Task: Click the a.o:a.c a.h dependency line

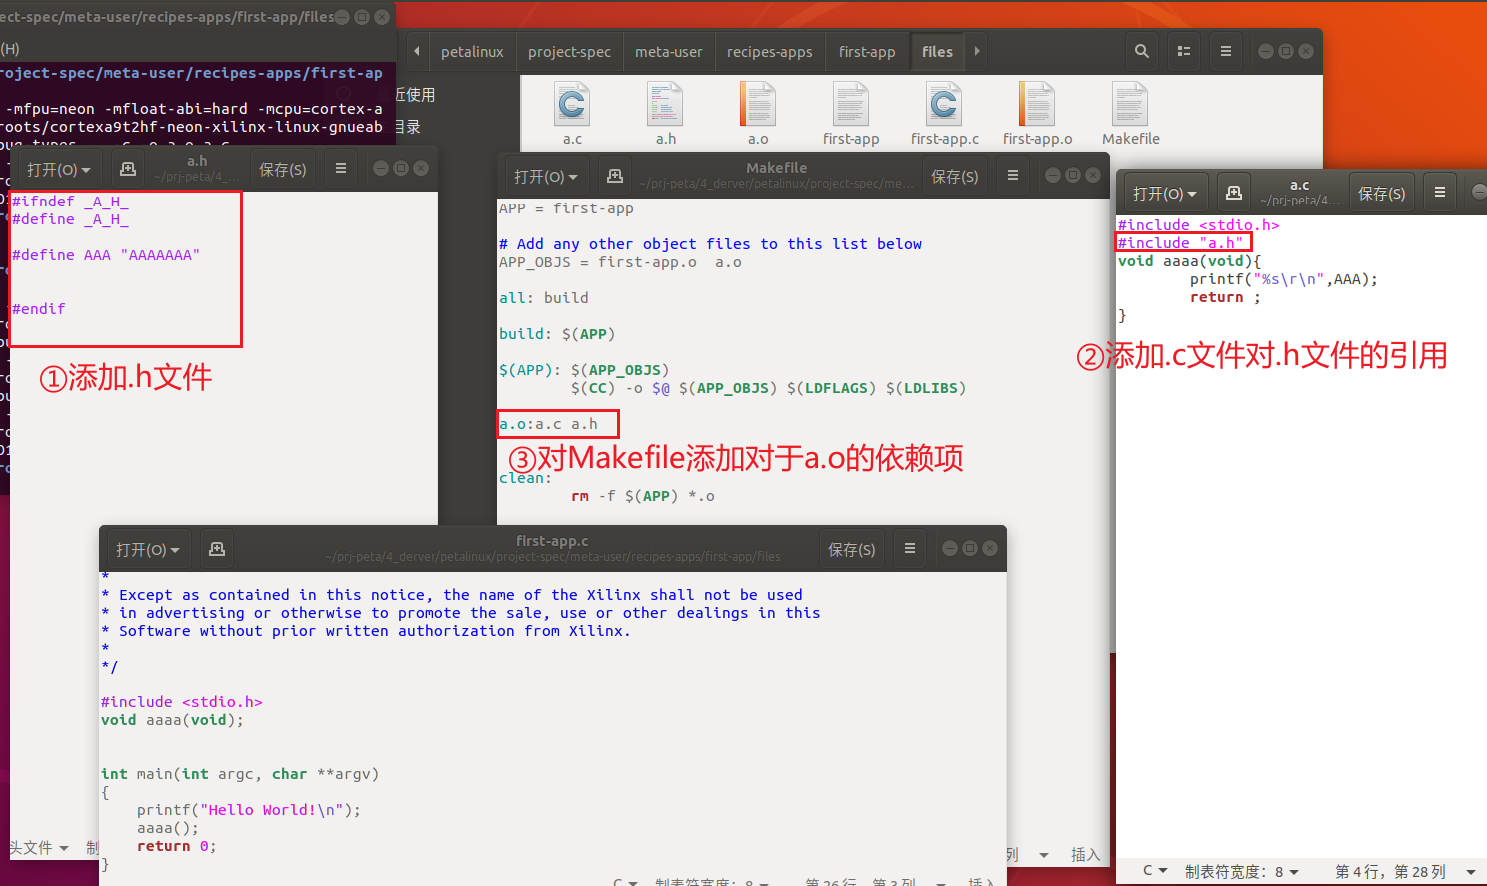Action: coord(549,424)
